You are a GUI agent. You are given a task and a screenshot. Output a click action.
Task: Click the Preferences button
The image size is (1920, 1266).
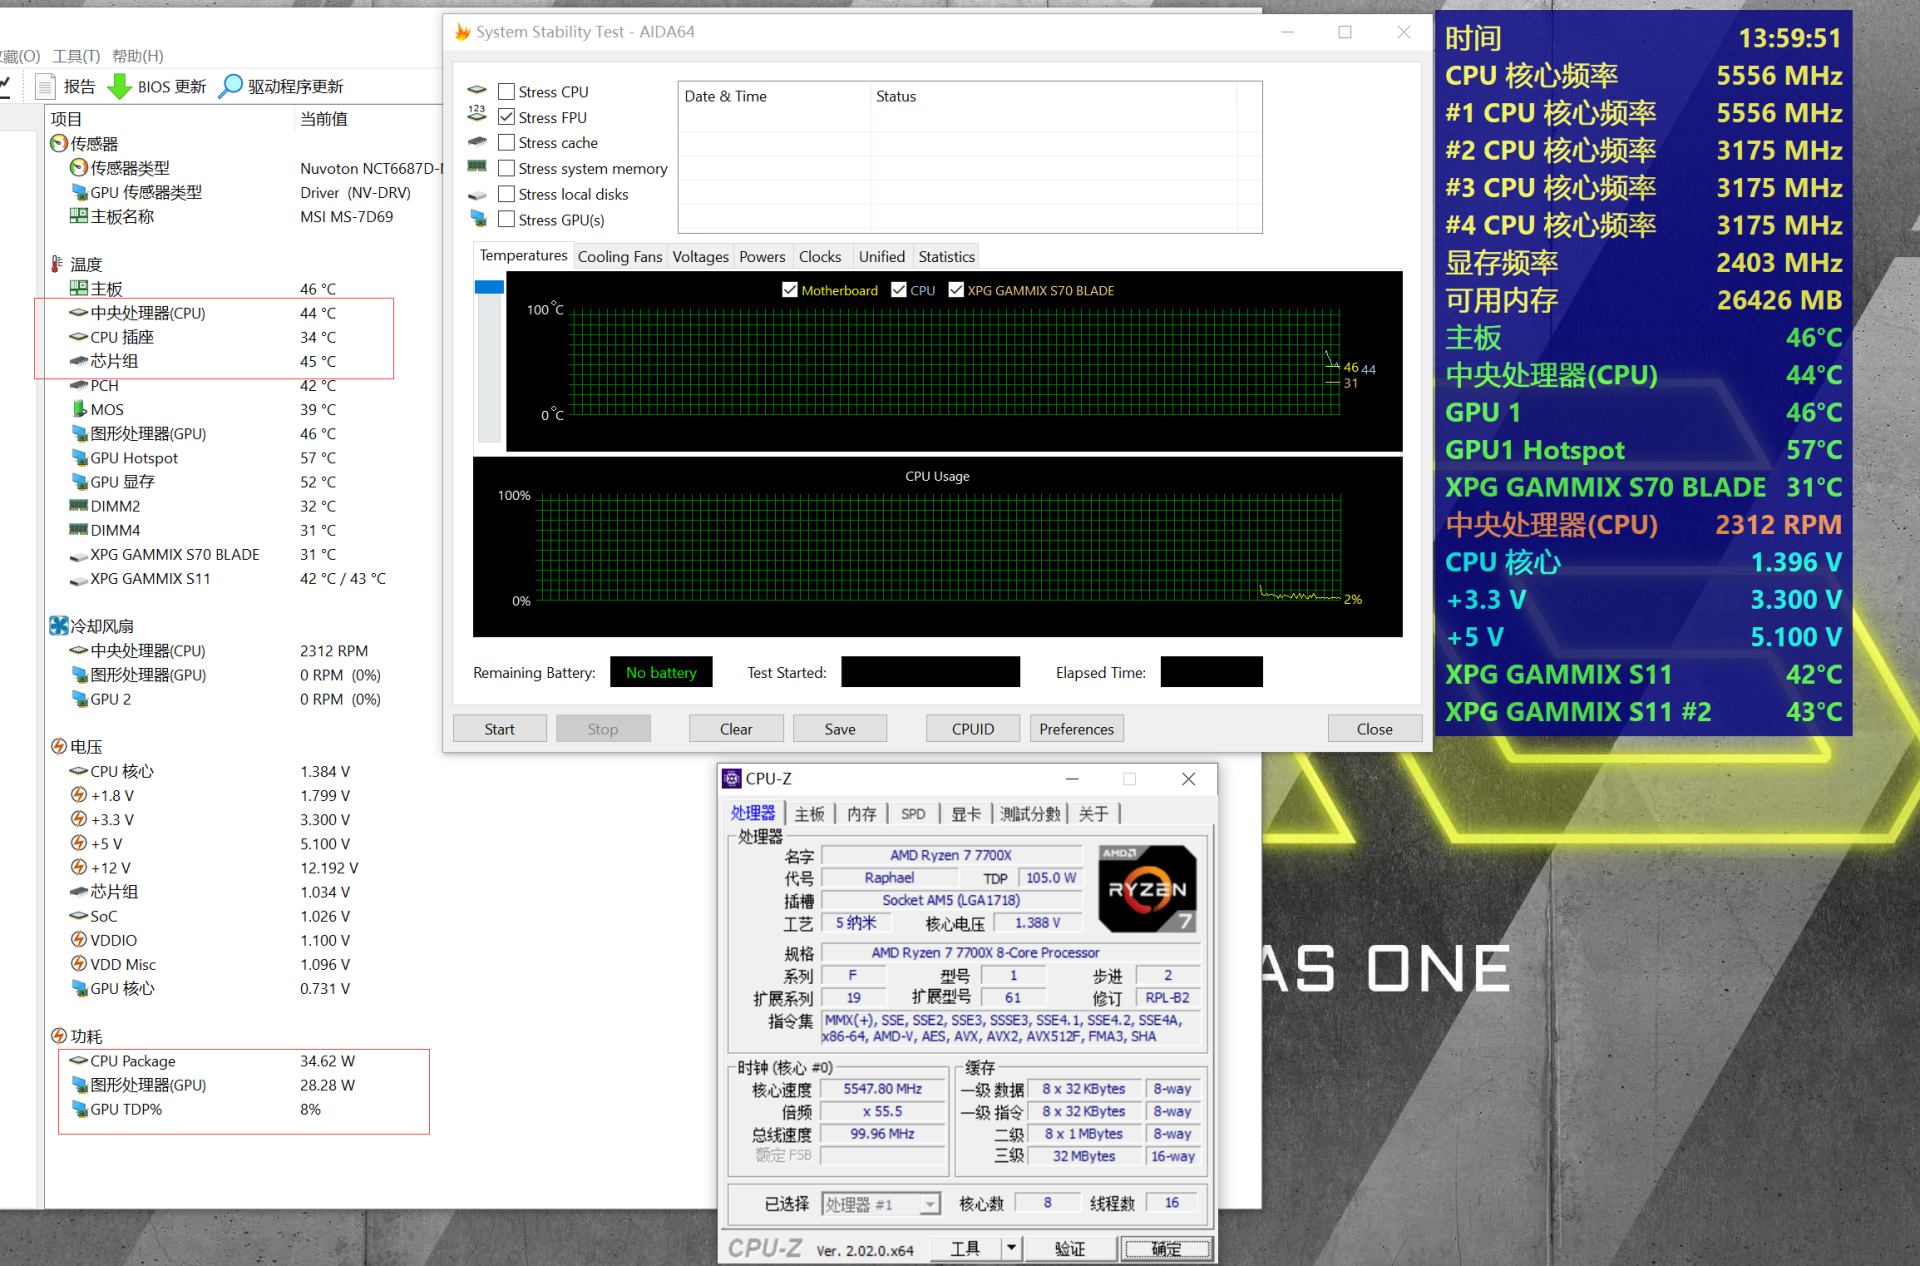[x=1076, y=729]
